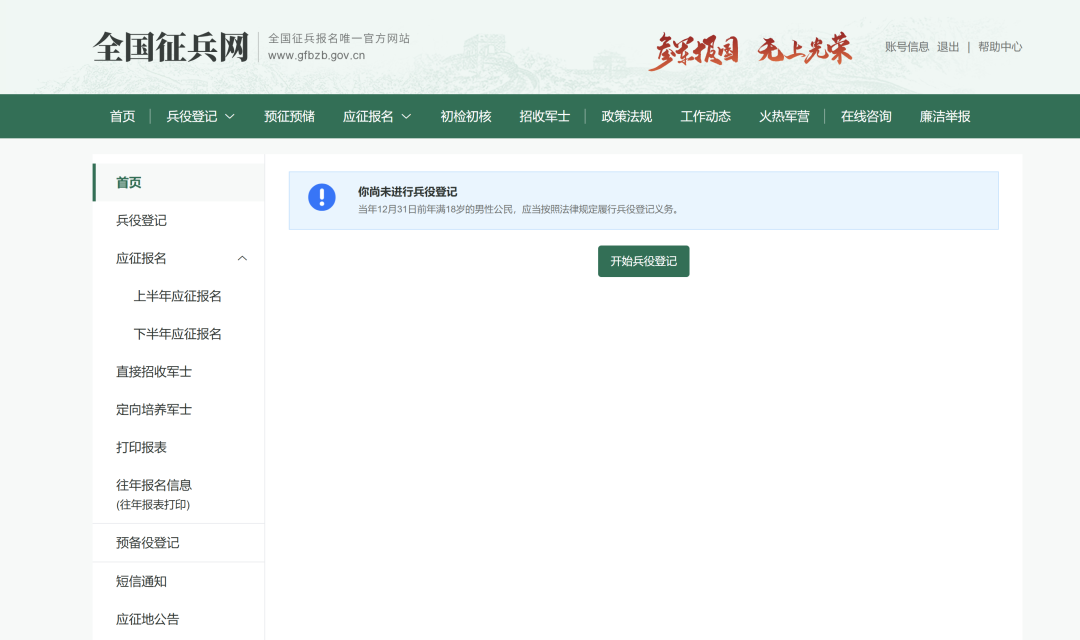The image size is (1080, 640).
Task: Open the 应征报名 dropdown in top navigation
Action: tap(377, 116)
